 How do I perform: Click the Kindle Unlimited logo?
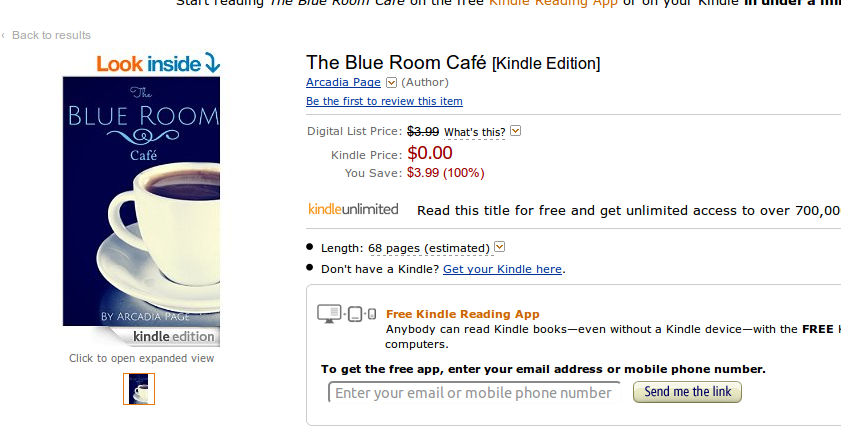click(x=353, y=209)
